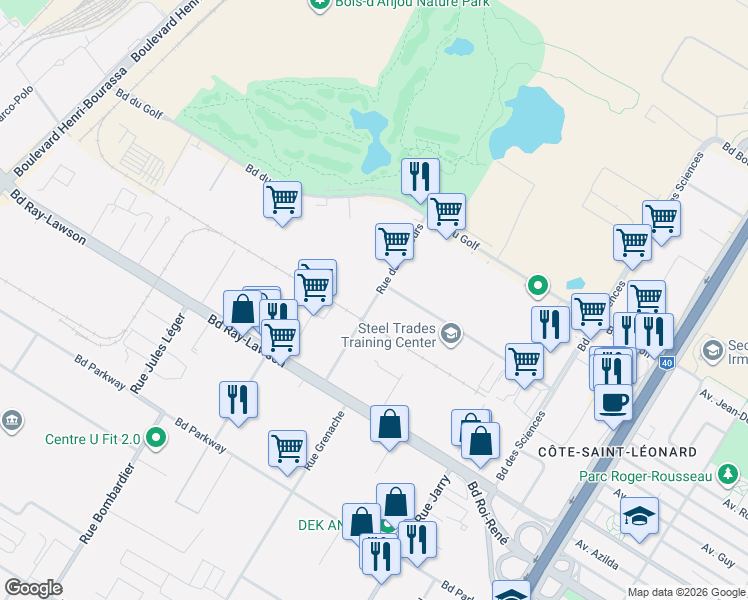Click the Boulevard Henri-Bourassa label
Viewport: 748px width, 600px height.
coord(71,122)
